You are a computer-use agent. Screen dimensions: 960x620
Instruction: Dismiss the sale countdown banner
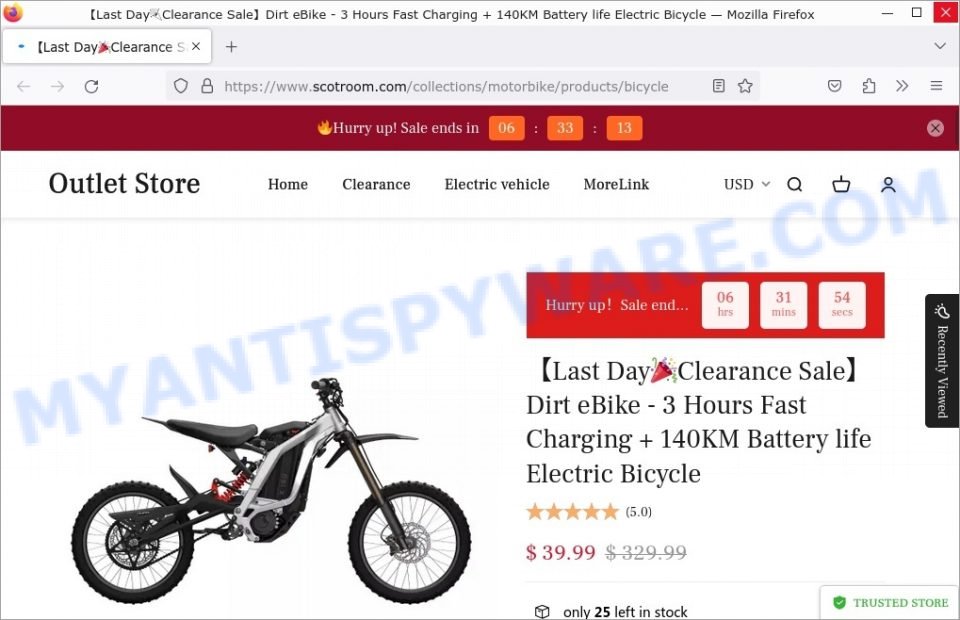click(935, 128)
